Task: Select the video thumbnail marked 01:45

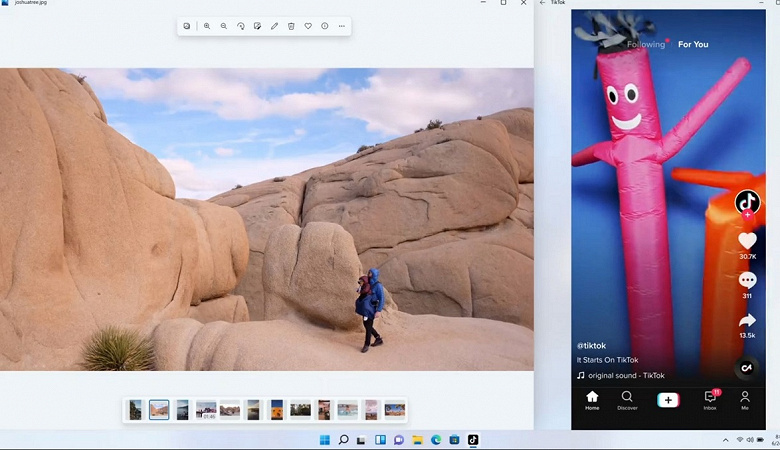Action: (x=206, y=409)
